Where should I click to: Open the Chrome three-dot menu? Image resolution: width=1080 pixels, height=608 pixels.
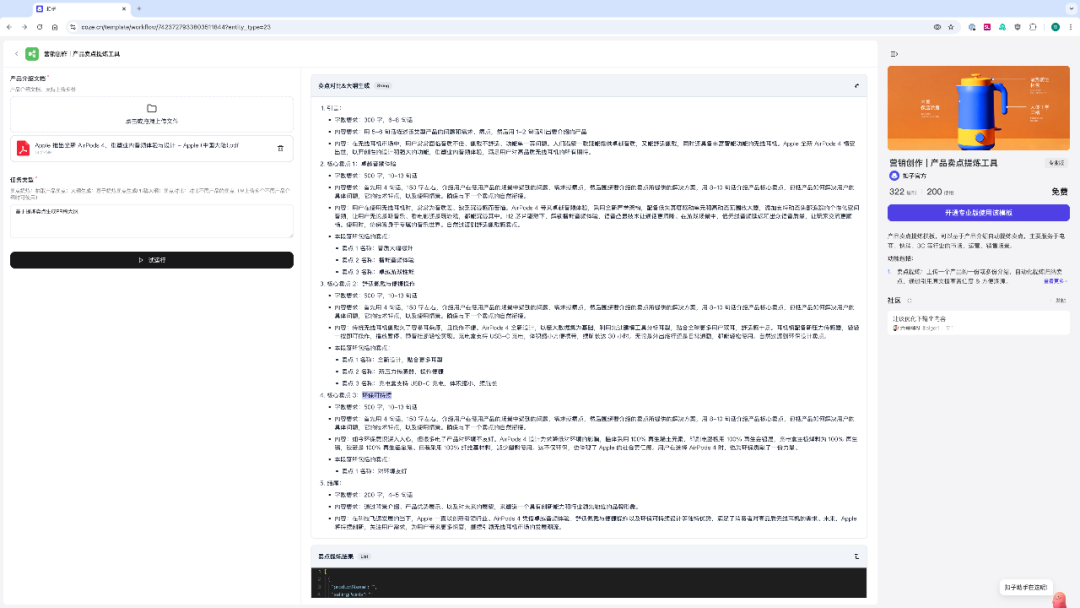point(1070,27)
